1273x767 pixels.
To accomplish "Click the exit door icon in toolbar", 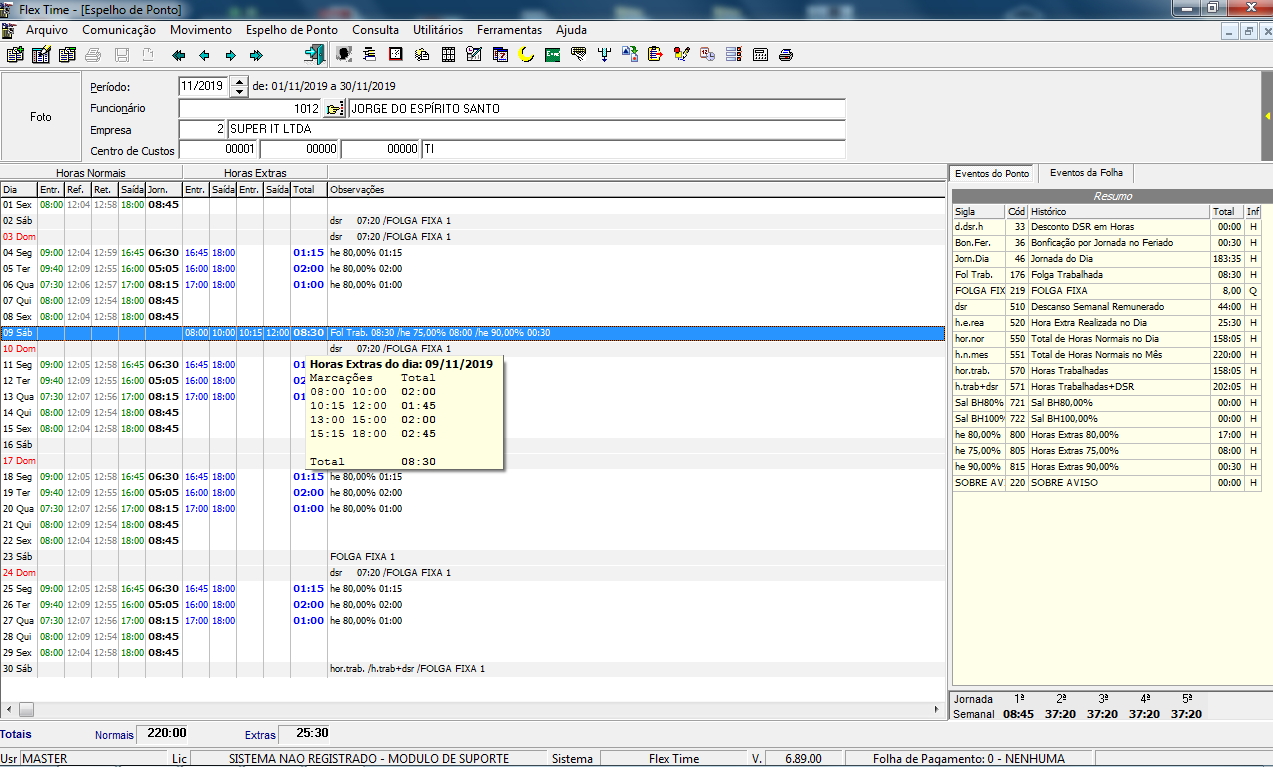I will [313, 55].
